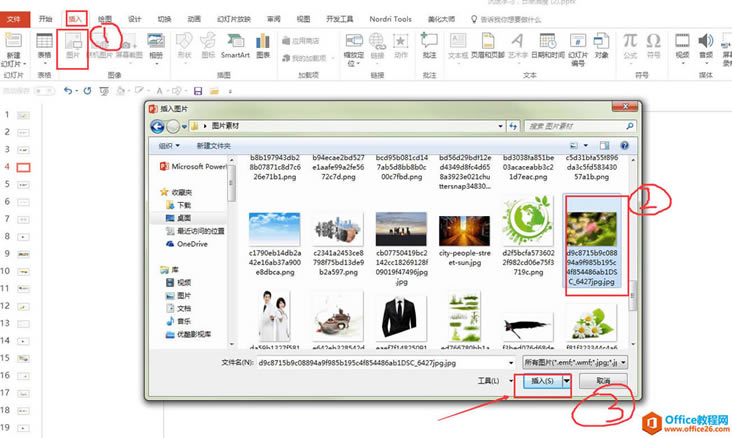Open the Symbol (符号) omega tool
This screenshot has height=438, width=732.
point(653,46)
